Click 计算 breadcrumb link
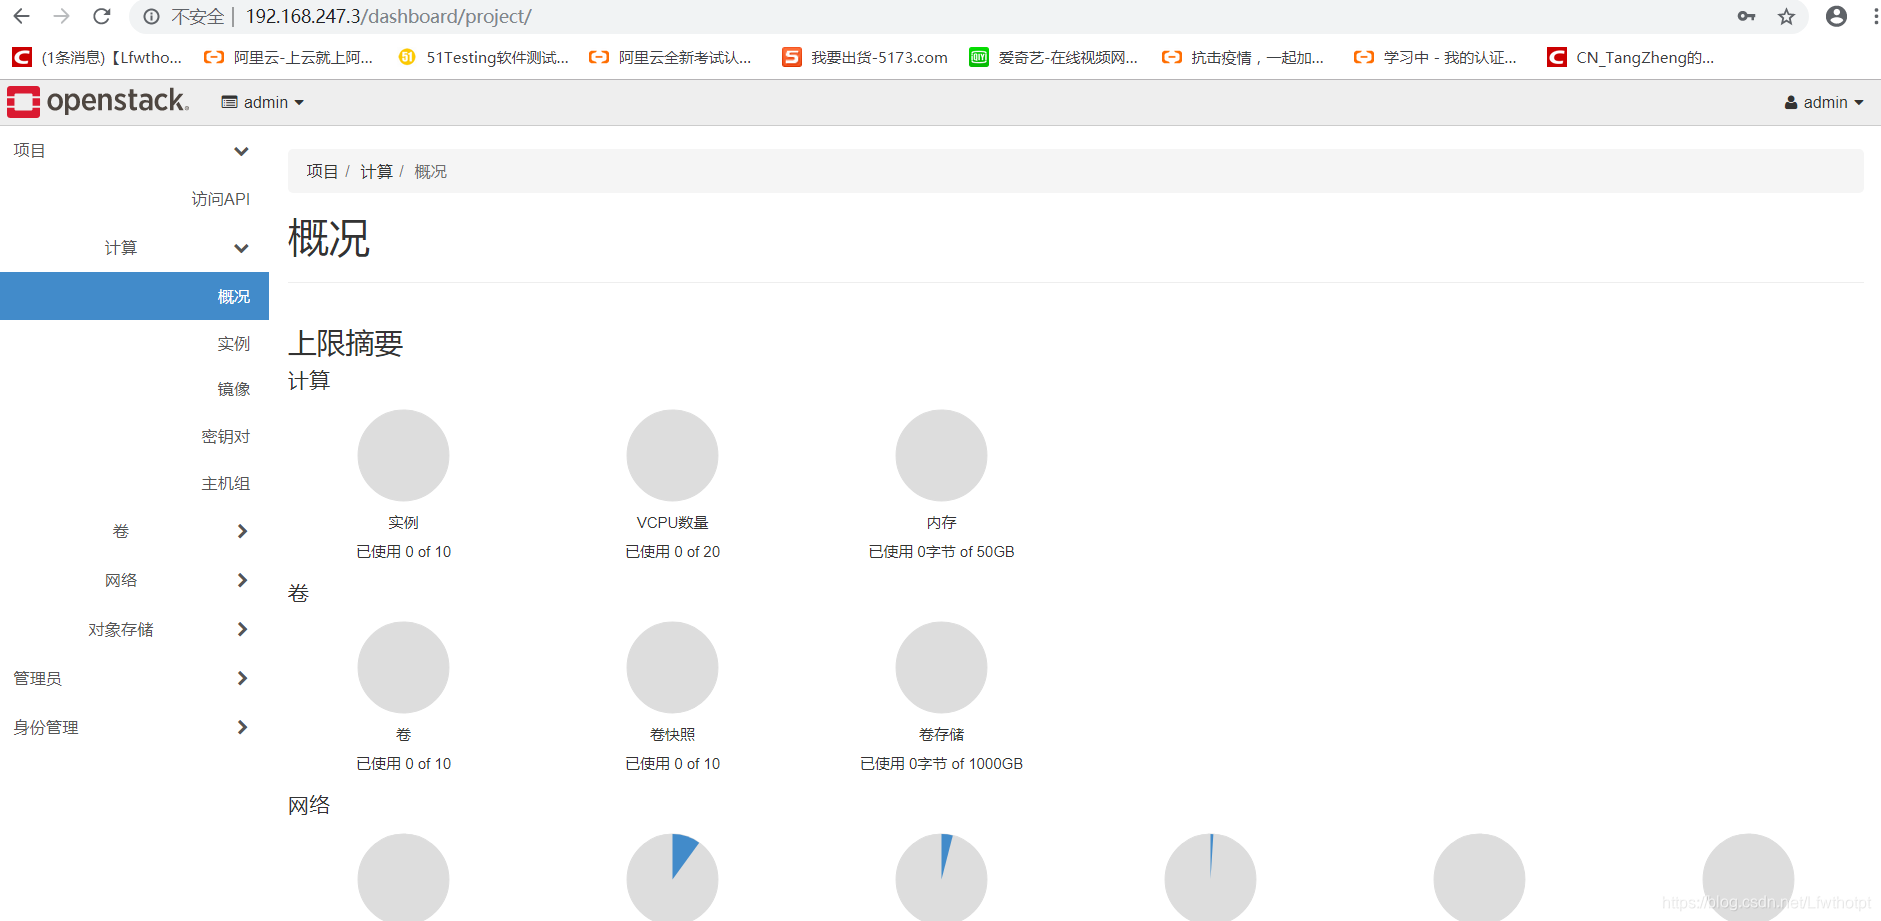This screenshot has width=1881, height=921. pyautogui.click(x=376, y=171)
